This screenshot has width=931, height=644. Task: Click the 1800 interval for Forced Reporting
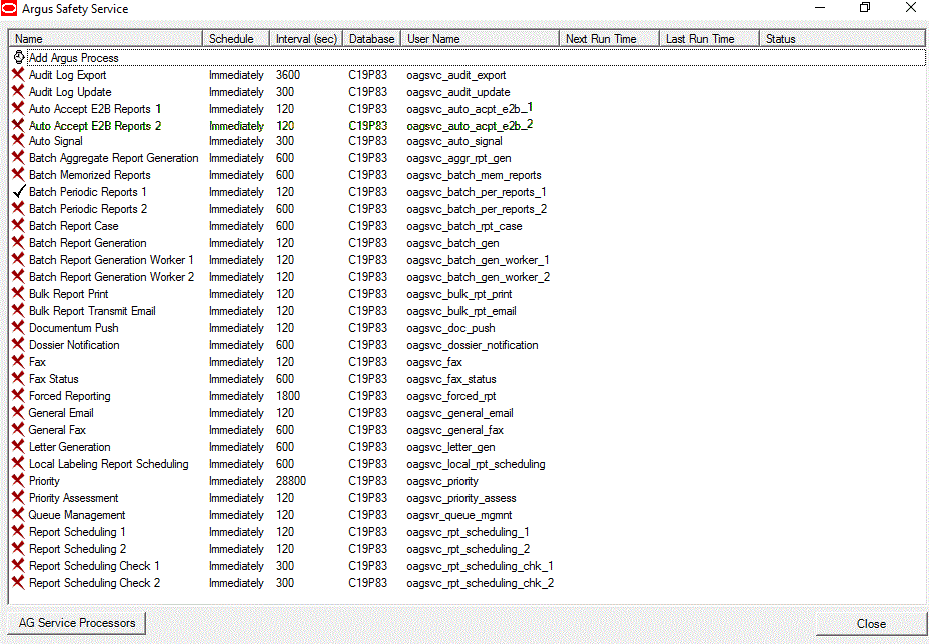pos(288,395)
